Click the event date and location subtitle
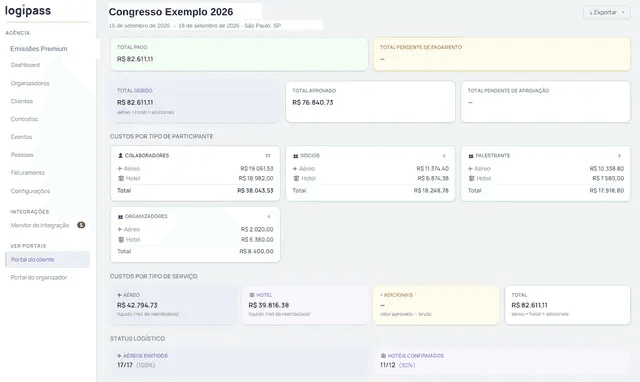Screen dimensions: 640x382 (195, 26)
